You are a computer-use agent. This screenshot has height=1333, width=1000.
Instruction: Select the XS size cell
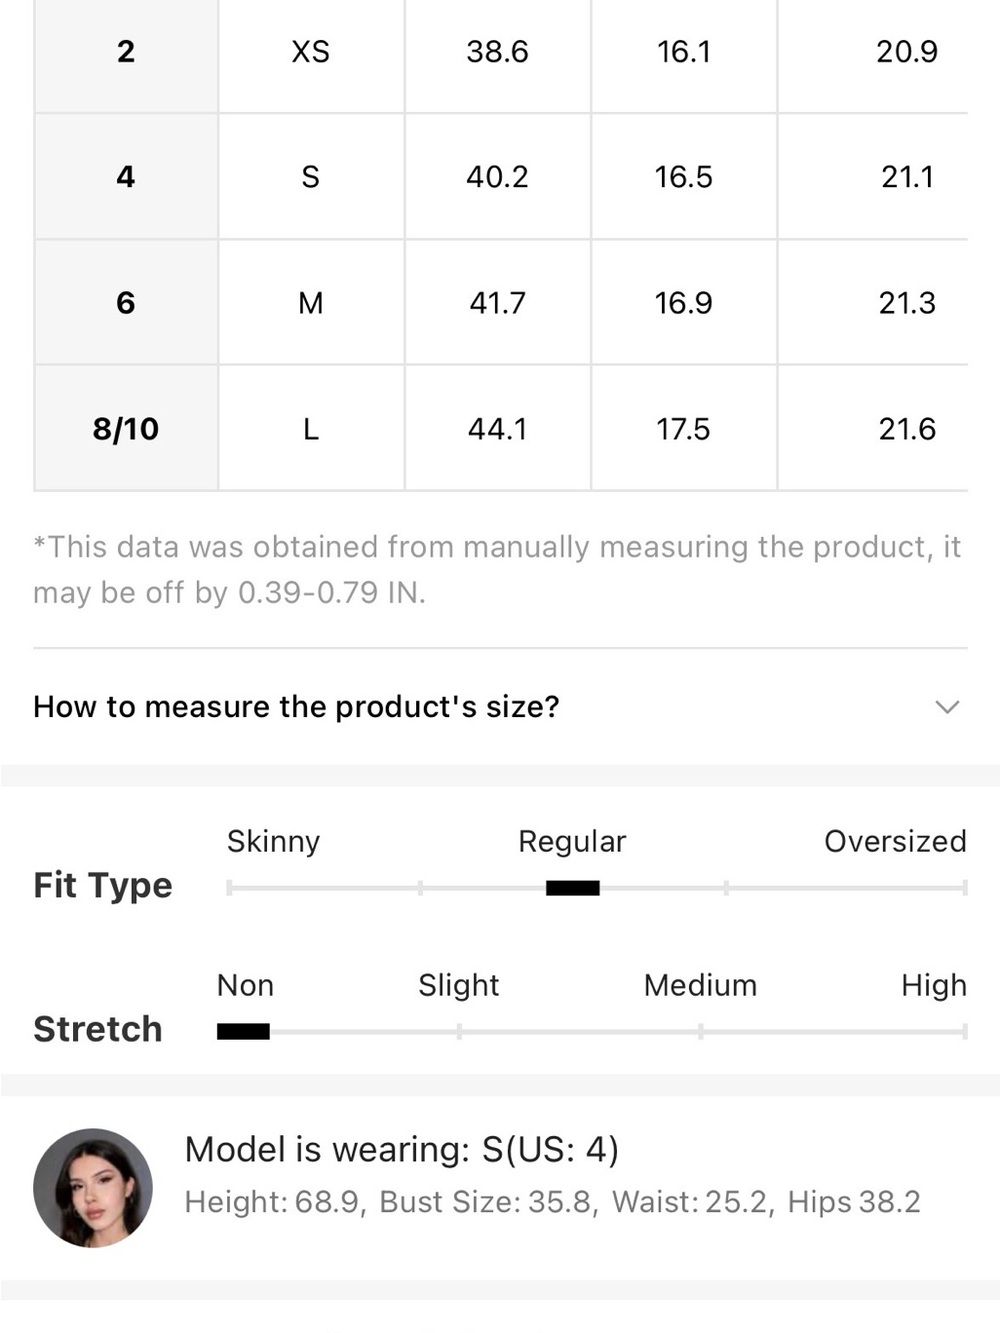(x=311, y=51)
